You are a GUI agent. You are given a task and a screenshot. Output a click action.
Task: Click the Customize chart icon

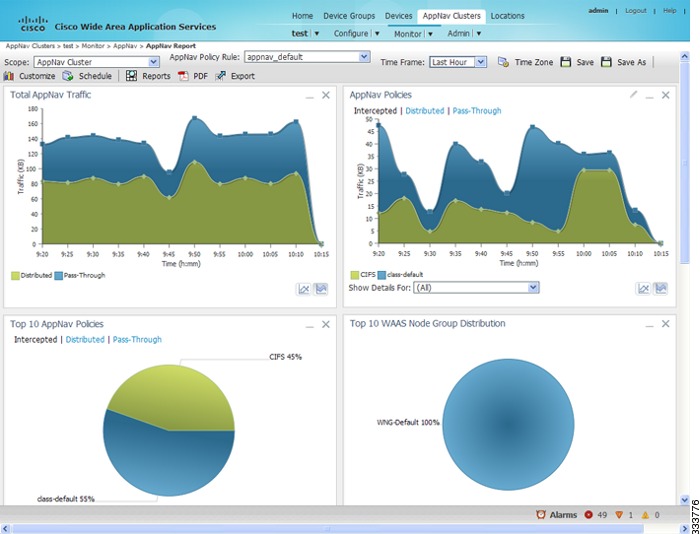pos(8,76)
